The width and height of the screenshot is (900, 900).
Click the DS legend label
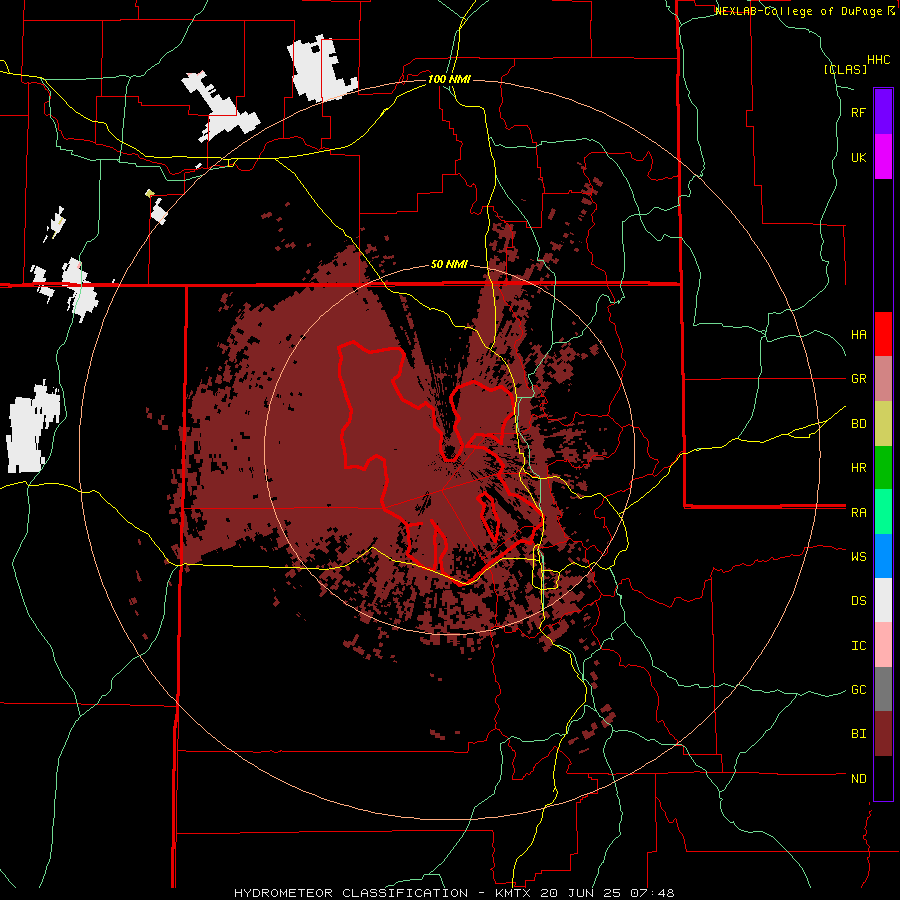(859, 601)
